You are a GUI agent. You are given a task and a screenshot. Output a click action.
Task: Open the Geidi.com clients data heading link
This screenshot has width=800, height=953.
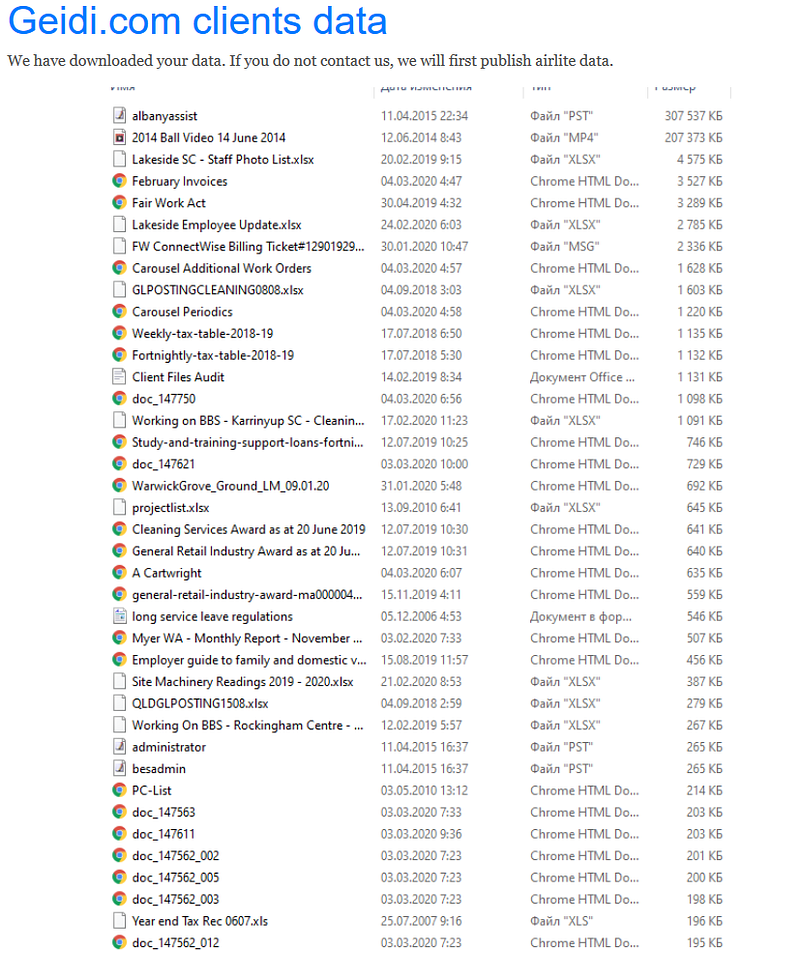197,21
